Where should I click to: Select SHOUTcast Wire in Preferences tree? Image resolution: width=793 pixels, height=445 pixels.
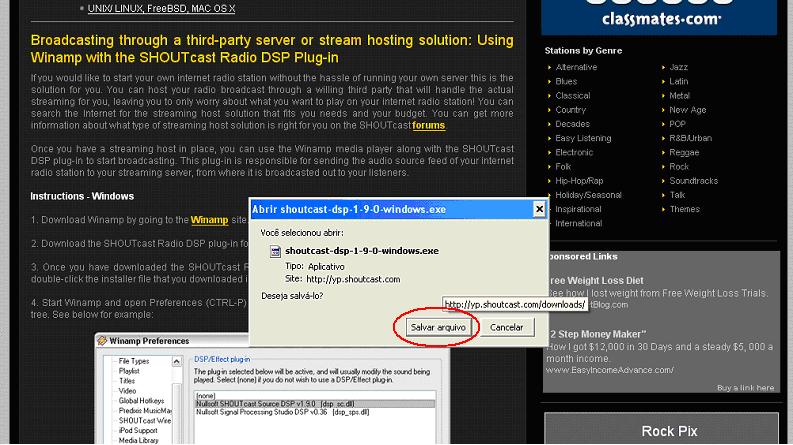(145, 420)
